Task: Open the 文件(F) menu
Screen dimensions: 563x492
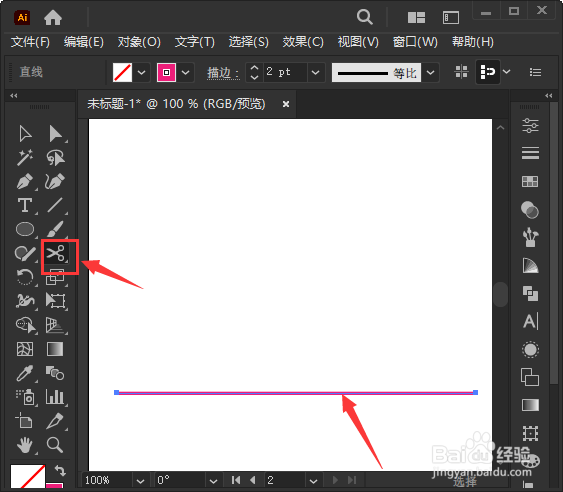Action: pyautogui.click(x=30, y=42)
